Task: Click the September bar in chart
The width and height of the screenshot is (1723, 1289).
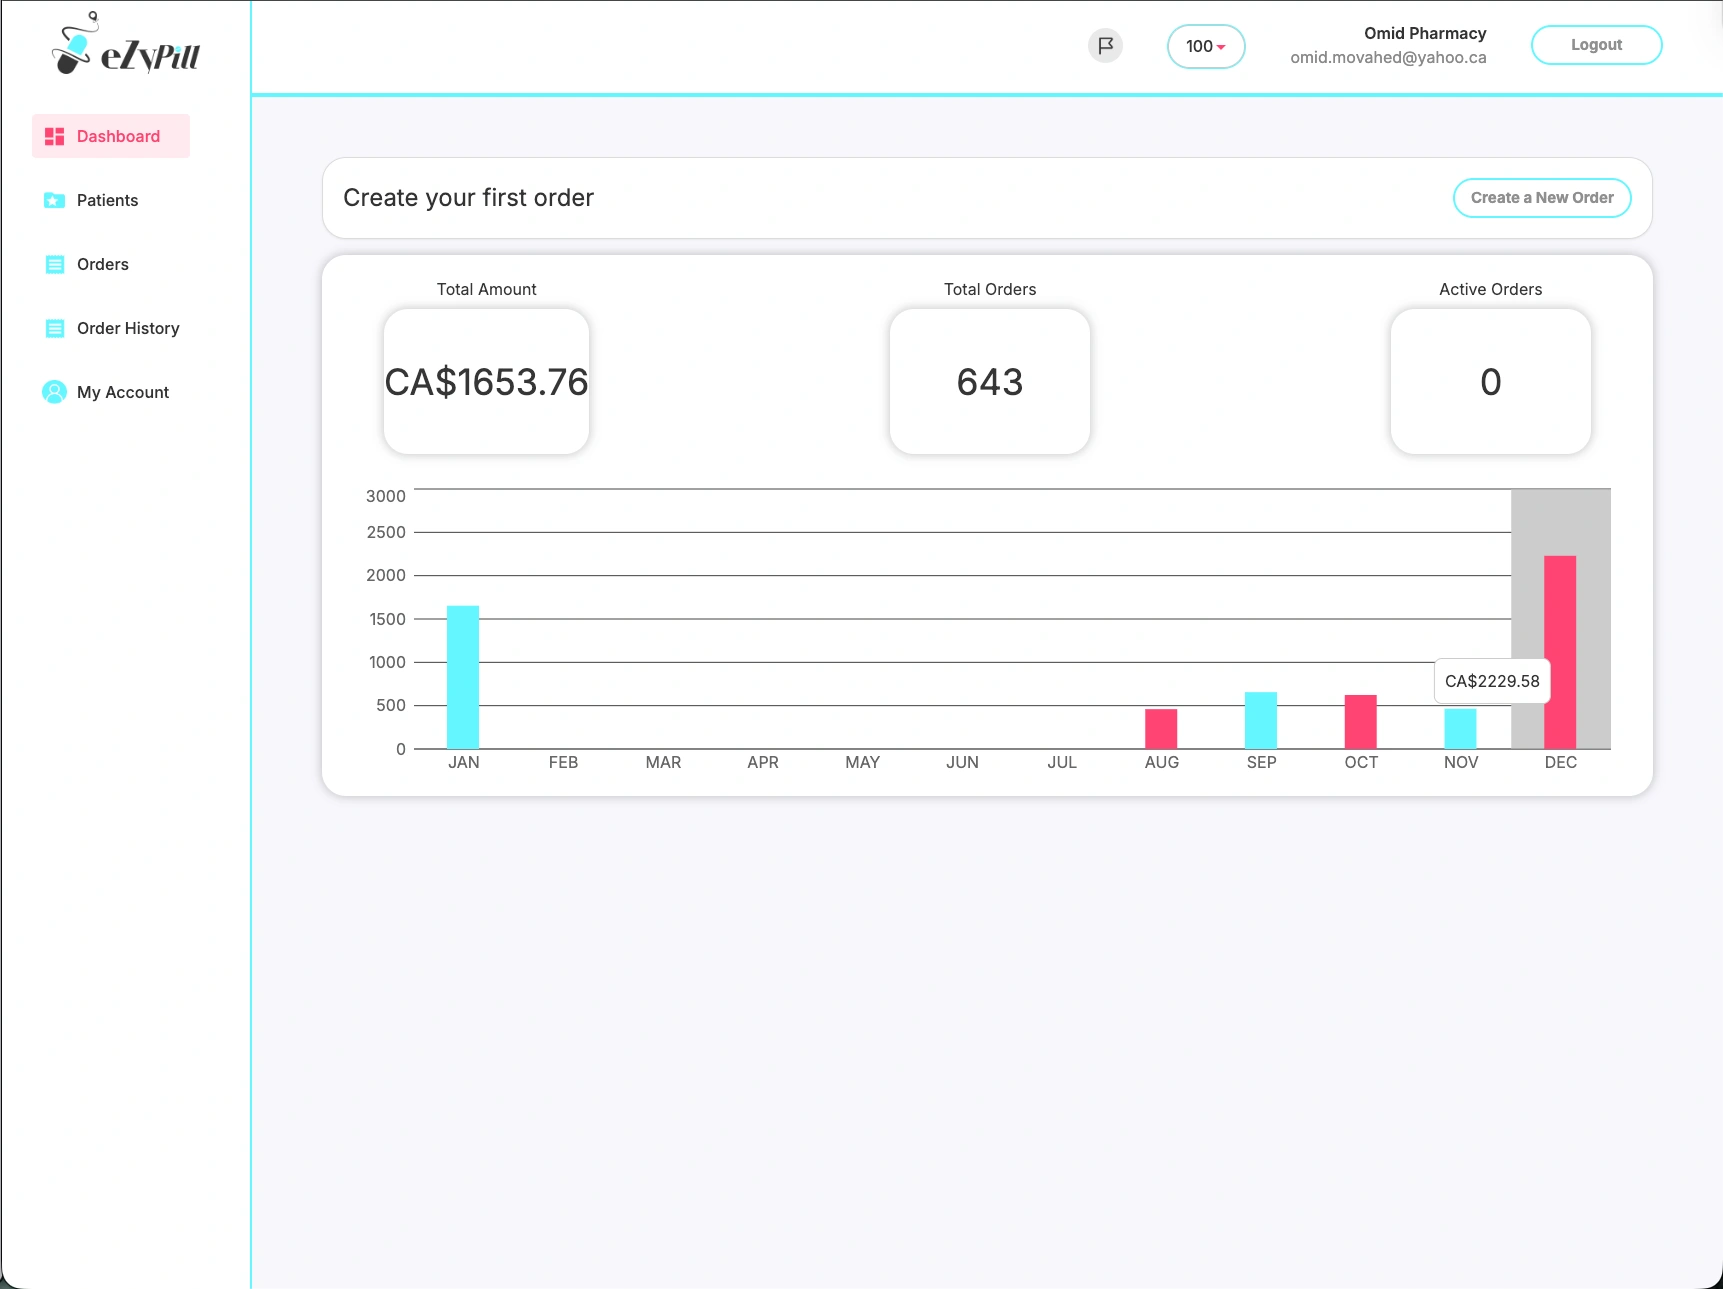Action: [x=1261, y=720]
